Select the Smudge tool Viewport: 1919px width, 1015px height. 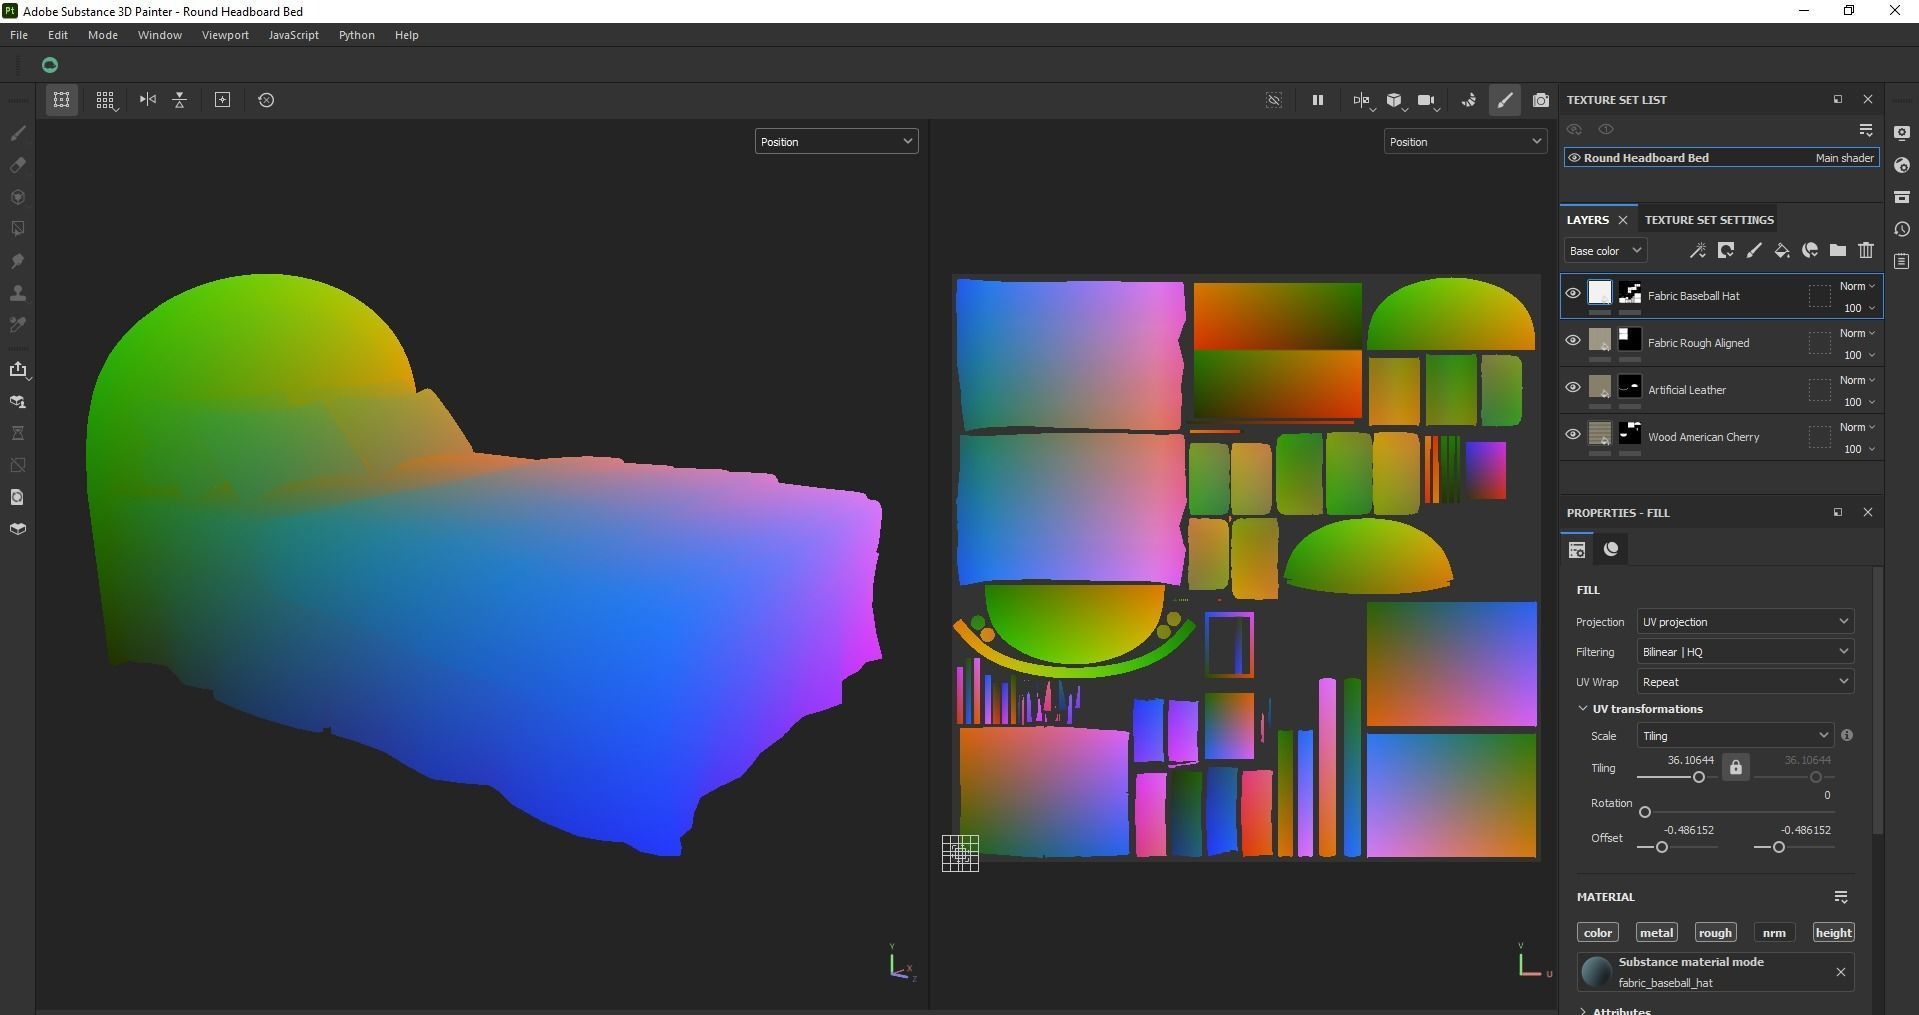pyautogui.click(x=18, y=261)
